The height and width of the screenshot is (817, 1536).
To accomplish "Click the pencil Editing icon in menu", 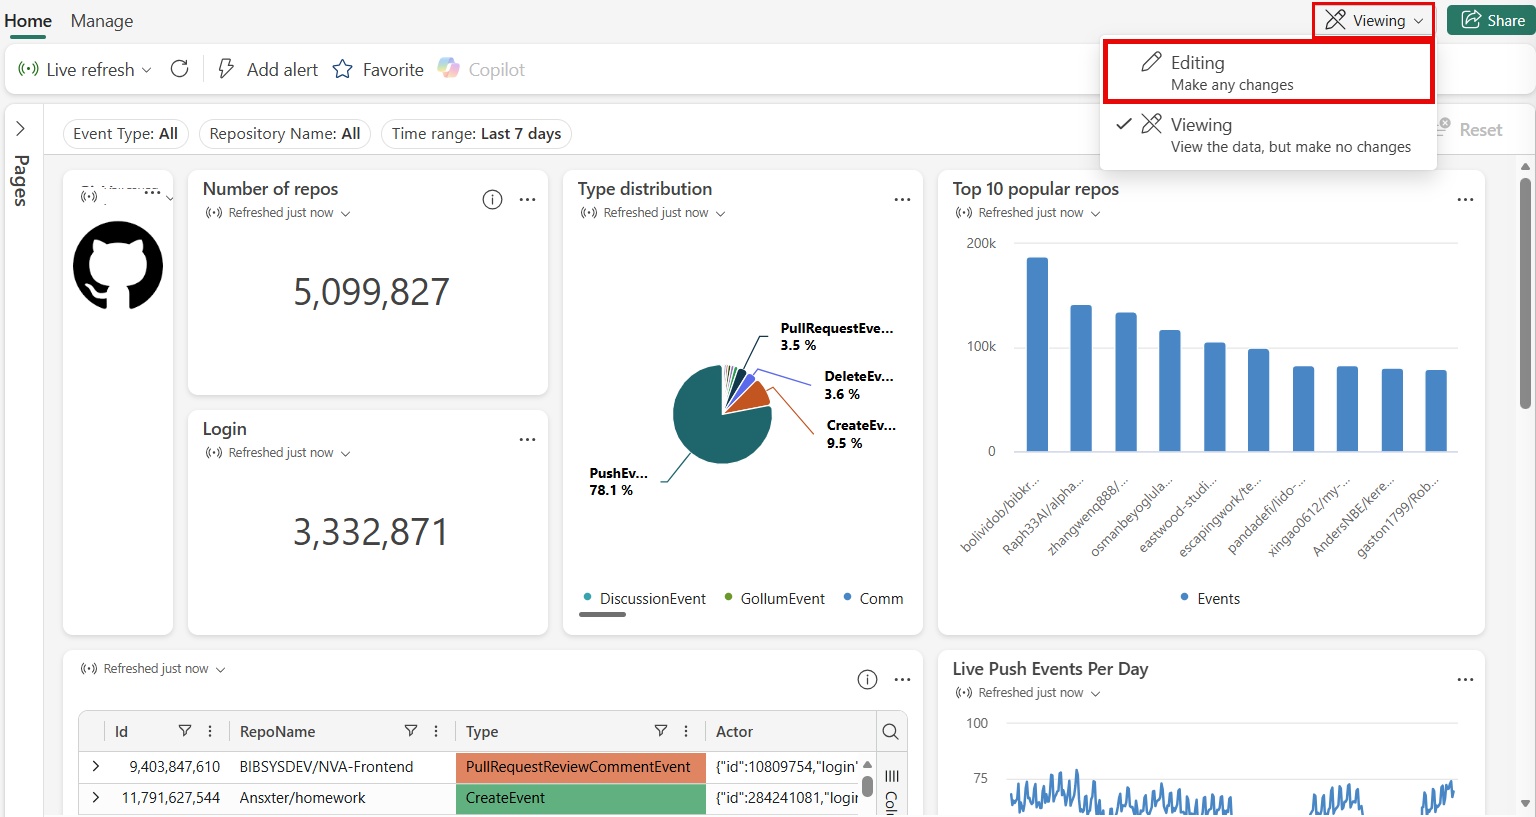I will tap(1152, 62).
